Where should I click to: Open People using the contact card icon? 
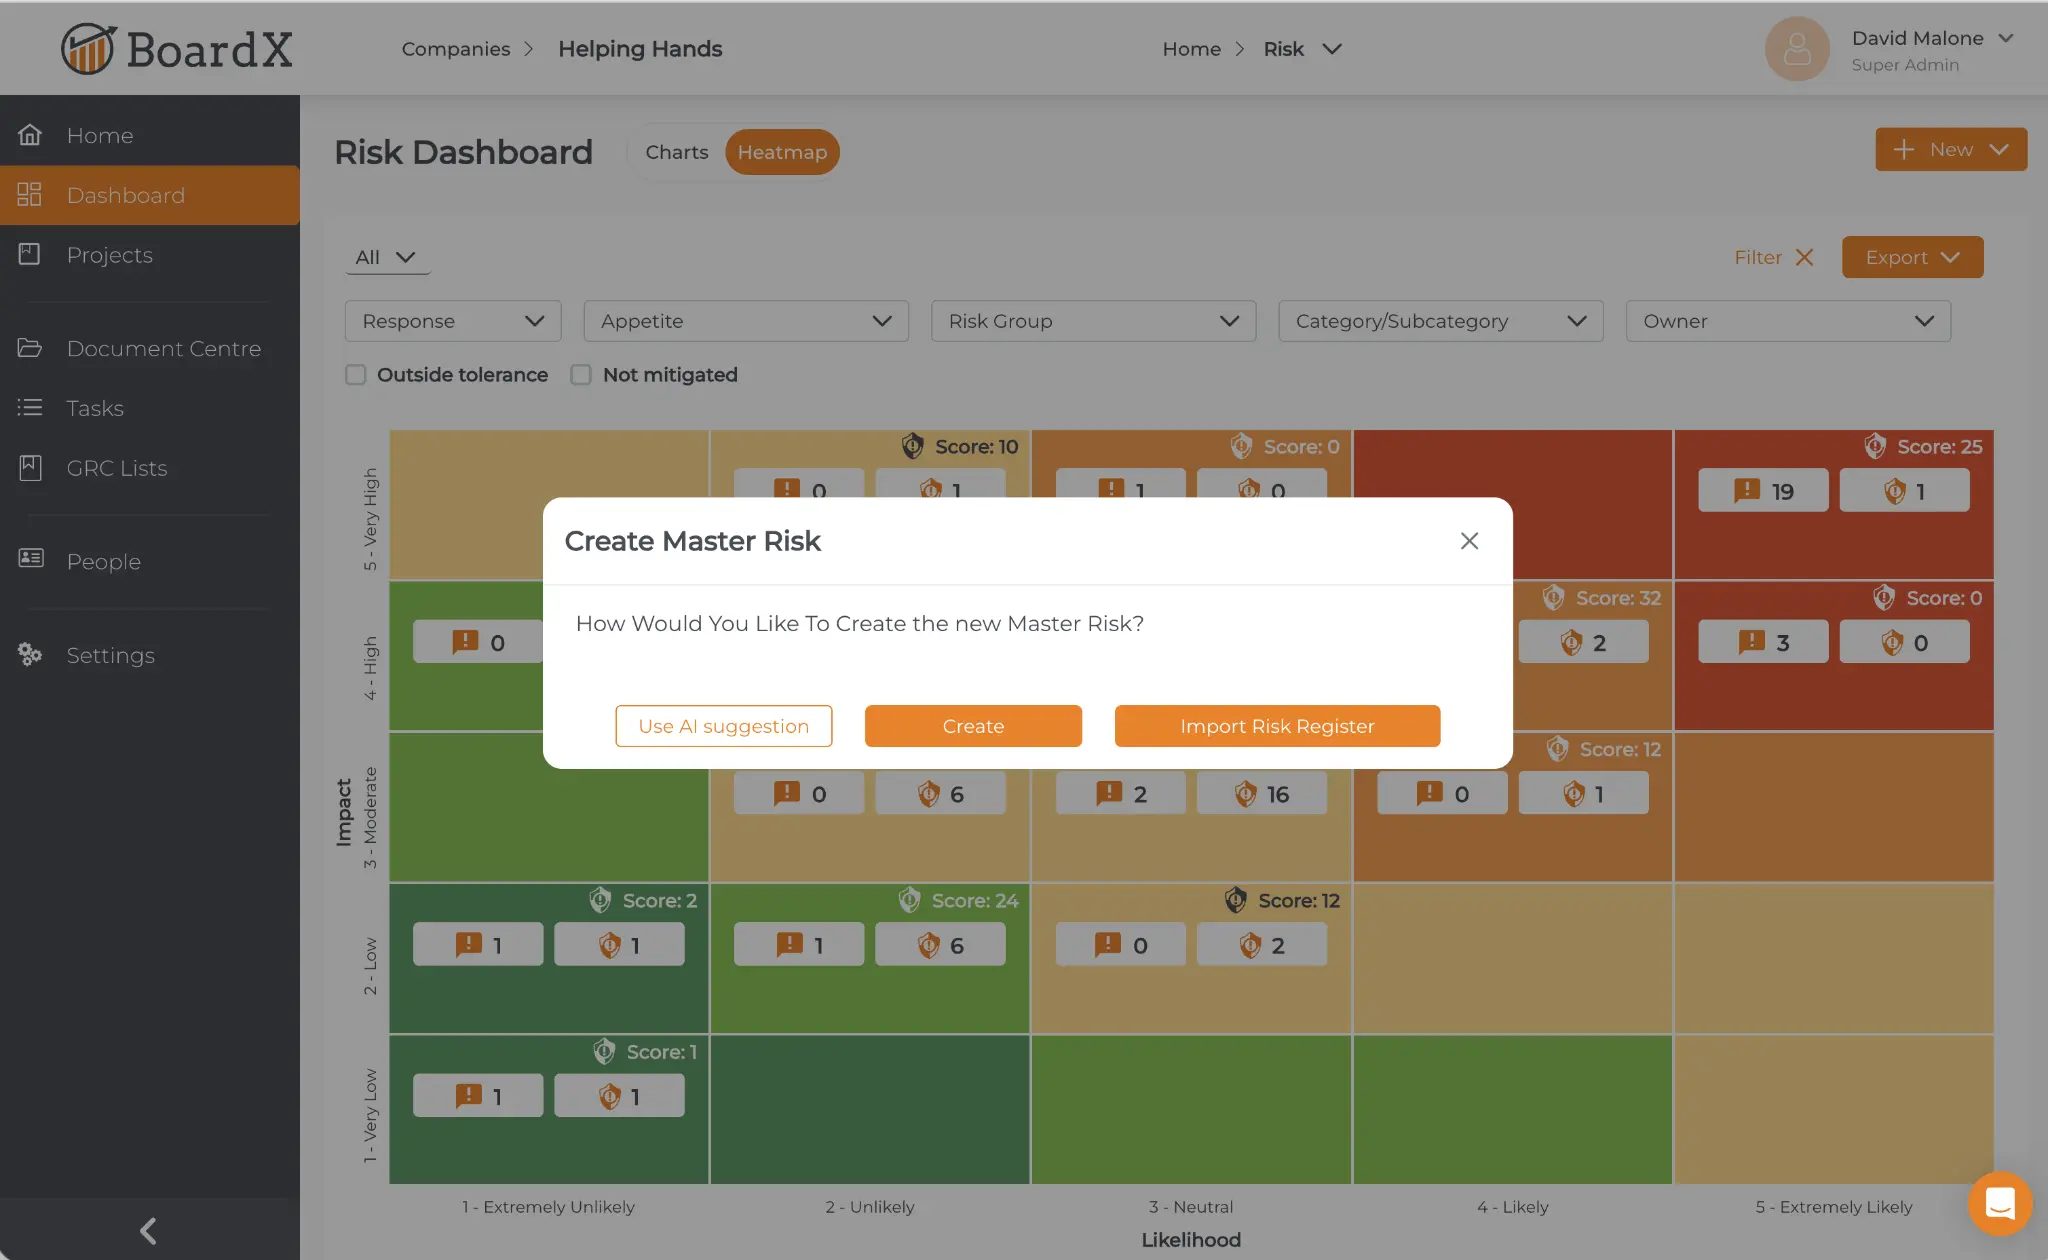point(30,561)
